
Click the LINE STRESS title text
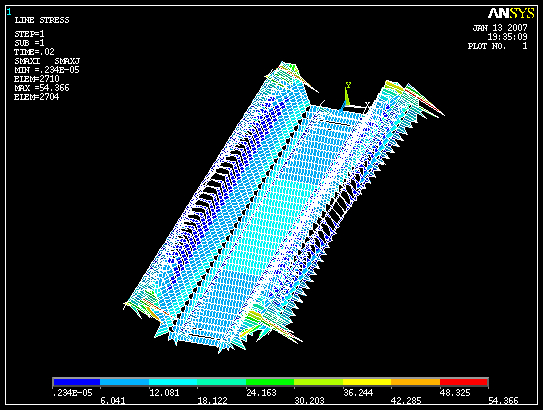(x=42, y=20)
